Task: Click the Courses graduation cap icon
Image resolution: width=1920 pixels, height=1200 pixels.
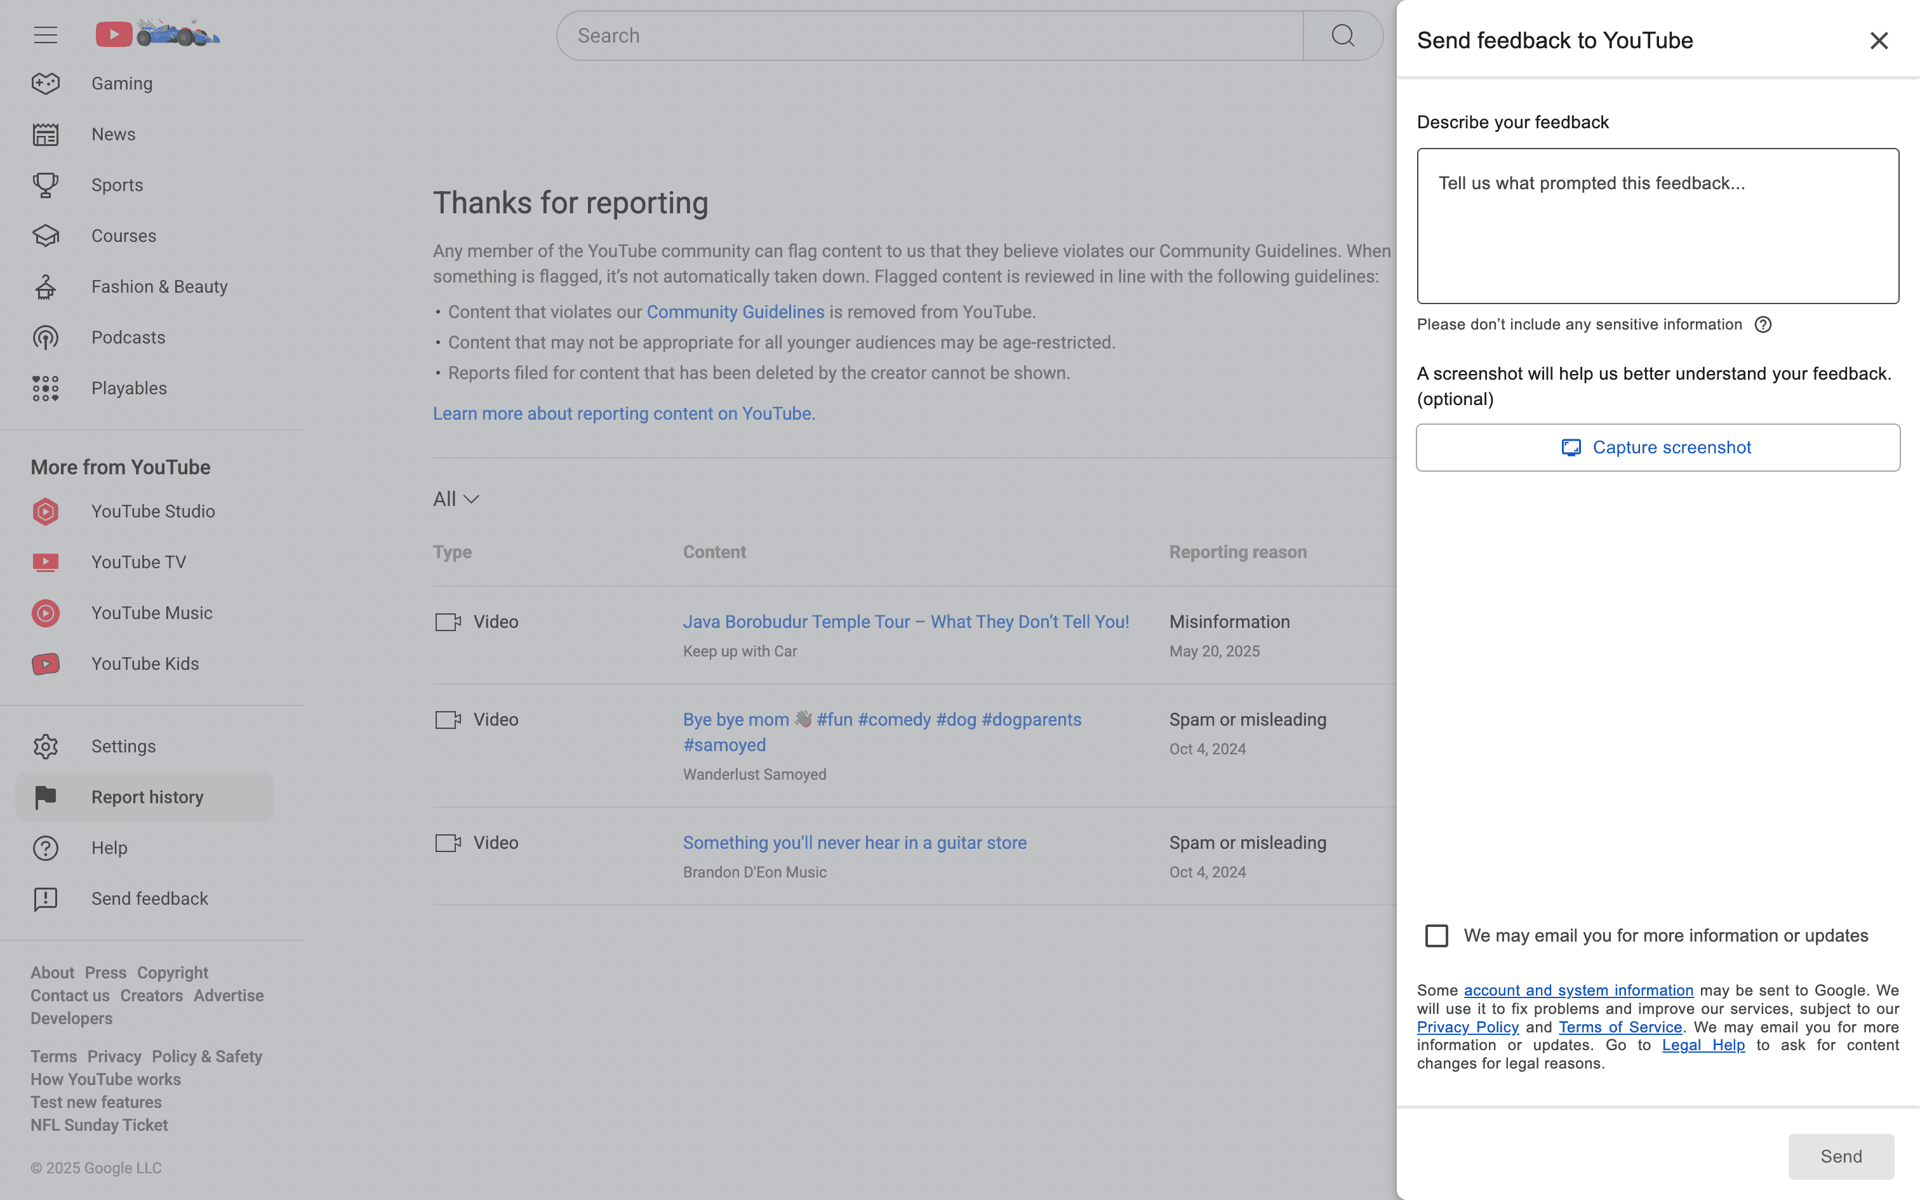Action: tap(45, 236)
